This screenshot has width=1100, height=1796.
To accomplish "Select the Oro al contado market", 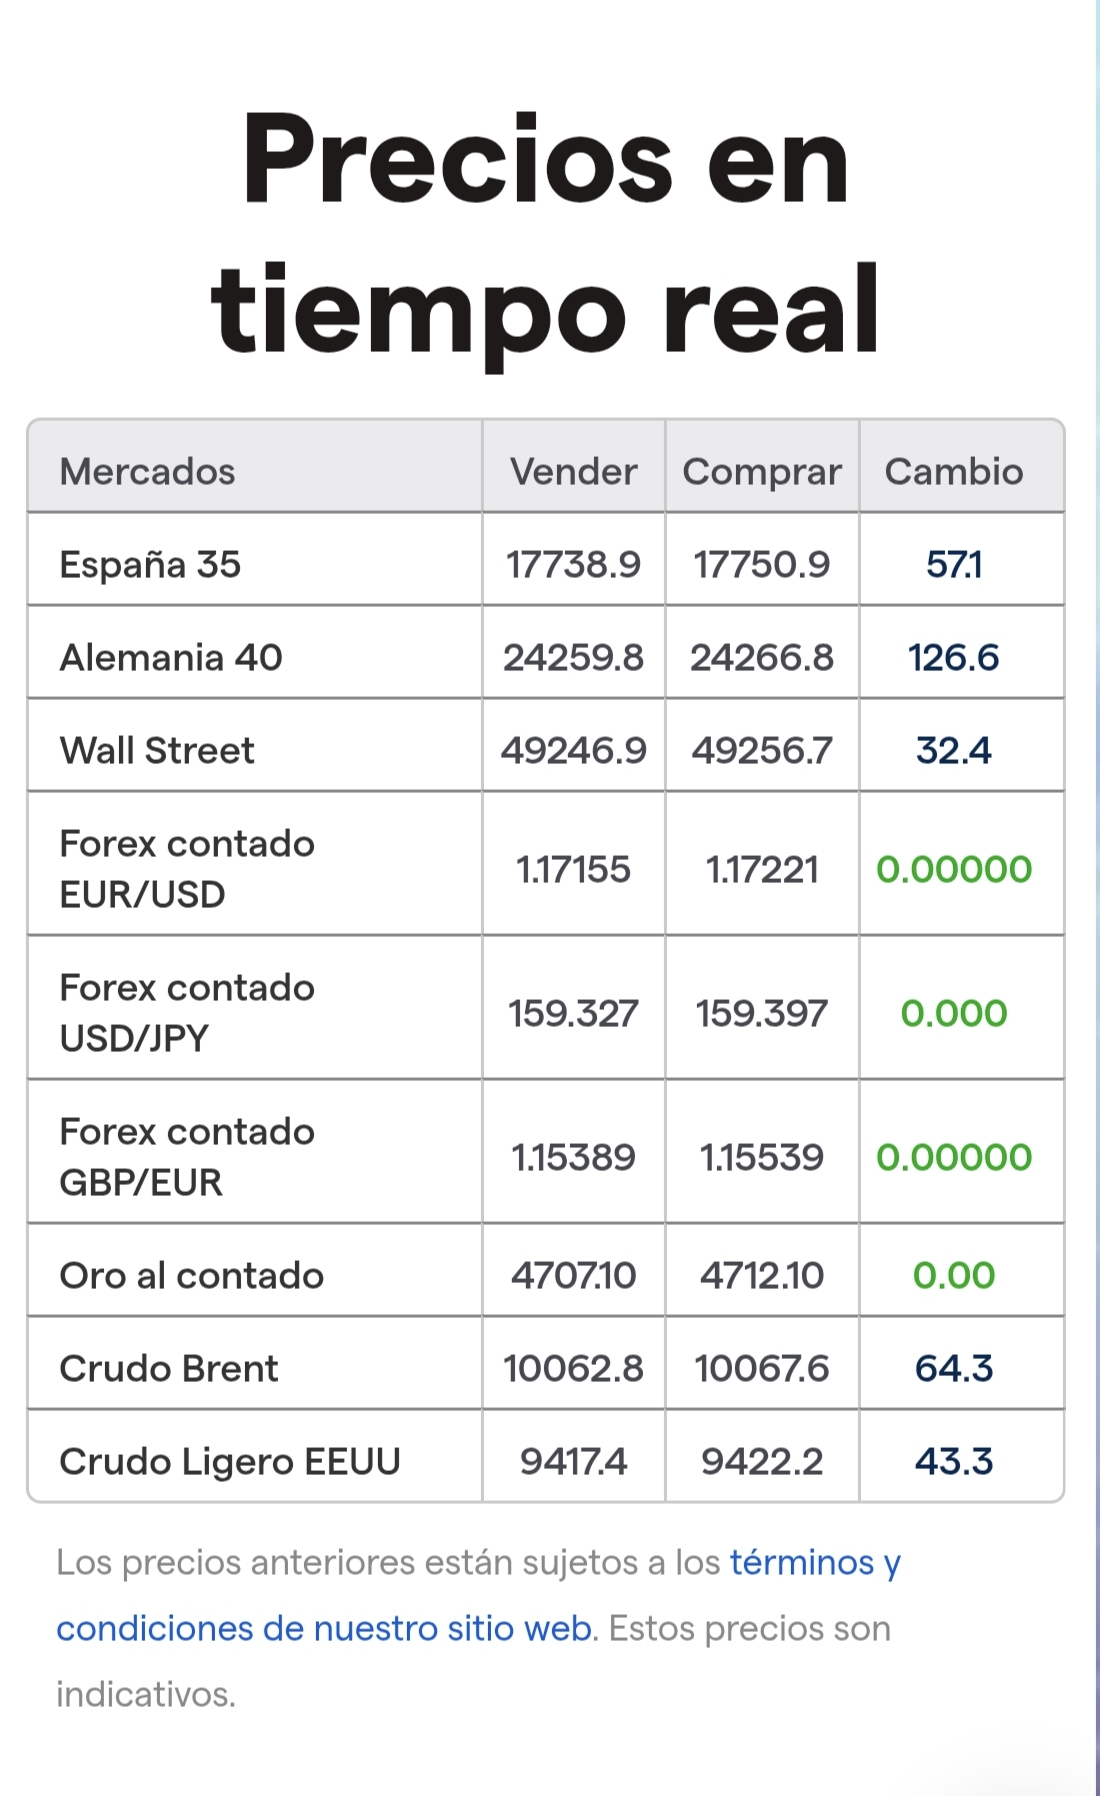I will 191,1276.
